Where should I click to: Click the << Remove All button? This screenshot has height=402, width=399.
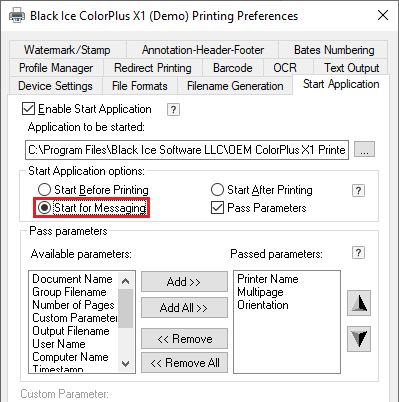click(184, 363)
